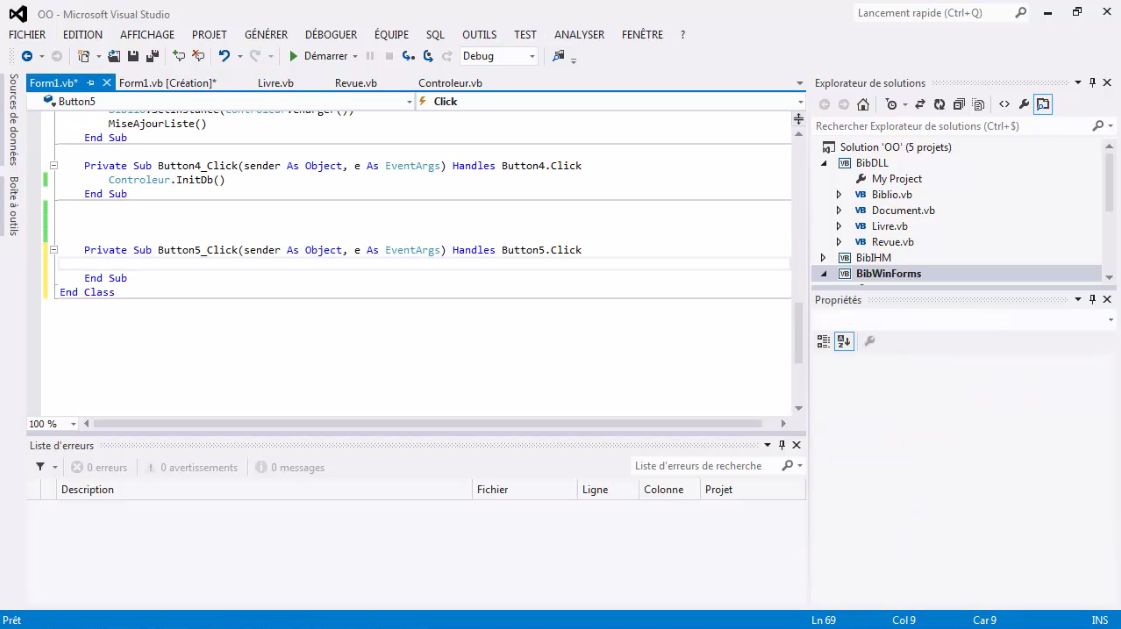This screenshot has height=629, width=1121.
Task: Switch to the Form1.vb [Création] tab
Action: 167,83
